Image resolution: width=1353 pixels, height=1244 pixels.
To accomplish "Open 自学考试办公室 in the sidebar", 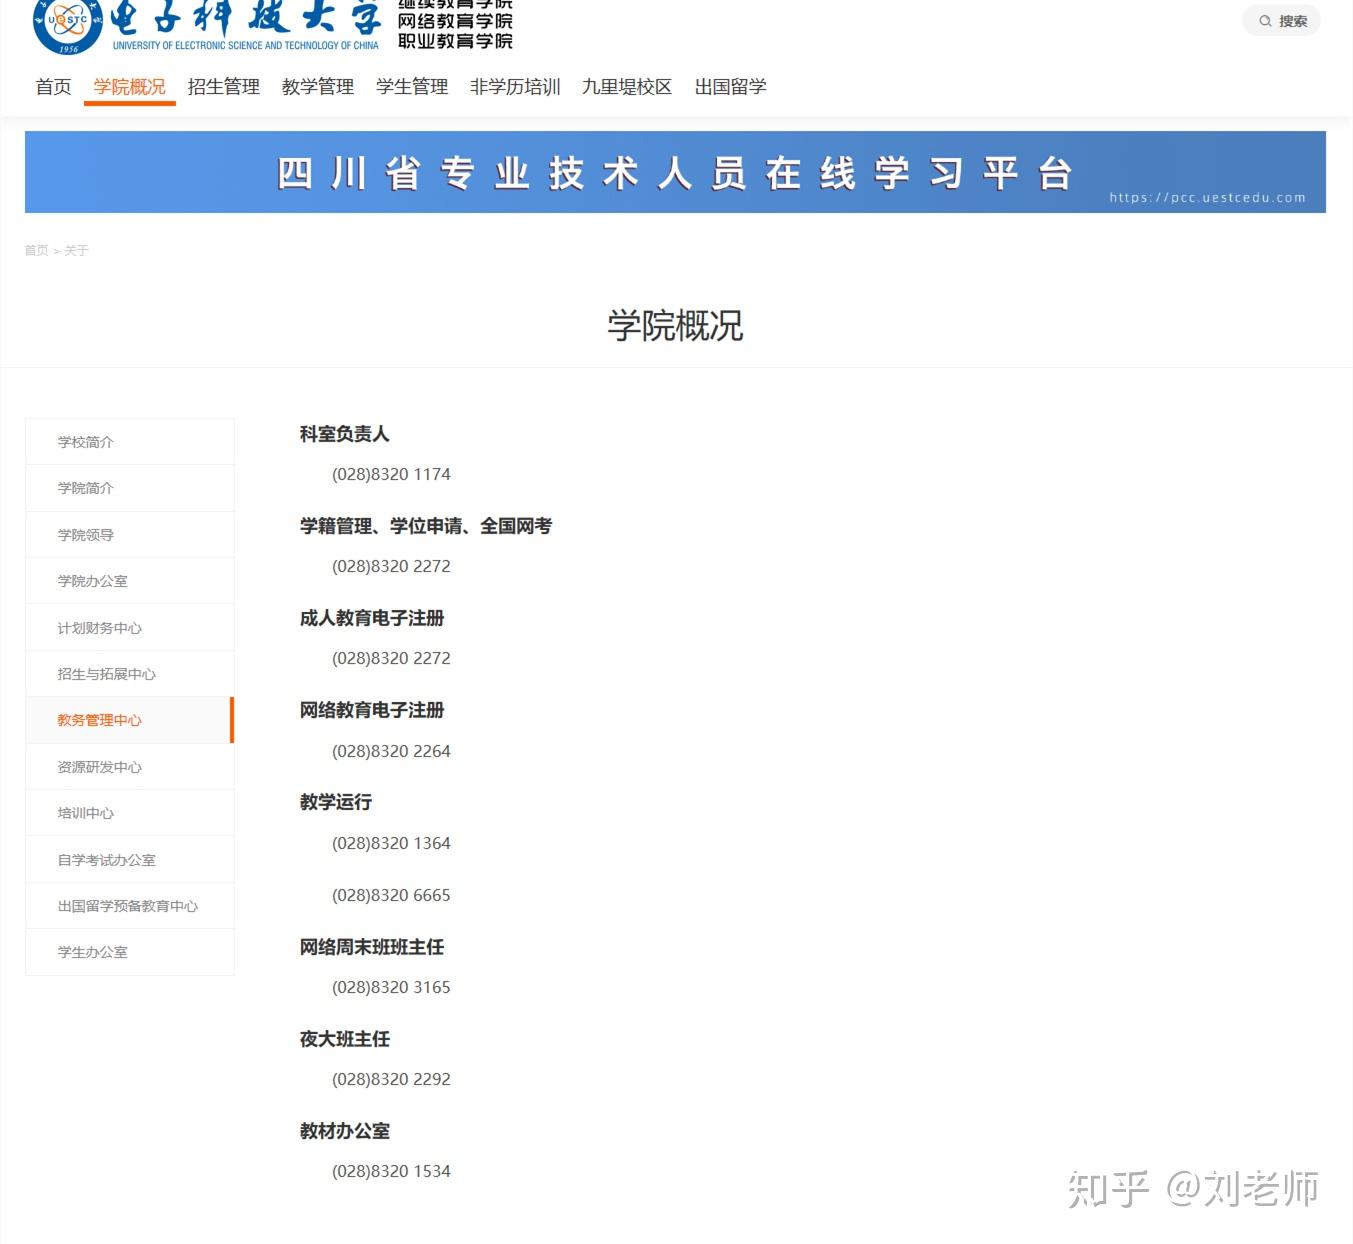I will click(130, 860).
